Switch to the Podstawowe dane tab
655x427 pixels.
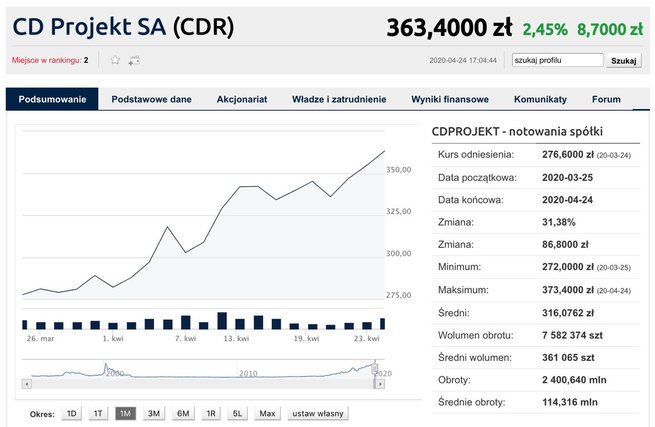[151, 99]
